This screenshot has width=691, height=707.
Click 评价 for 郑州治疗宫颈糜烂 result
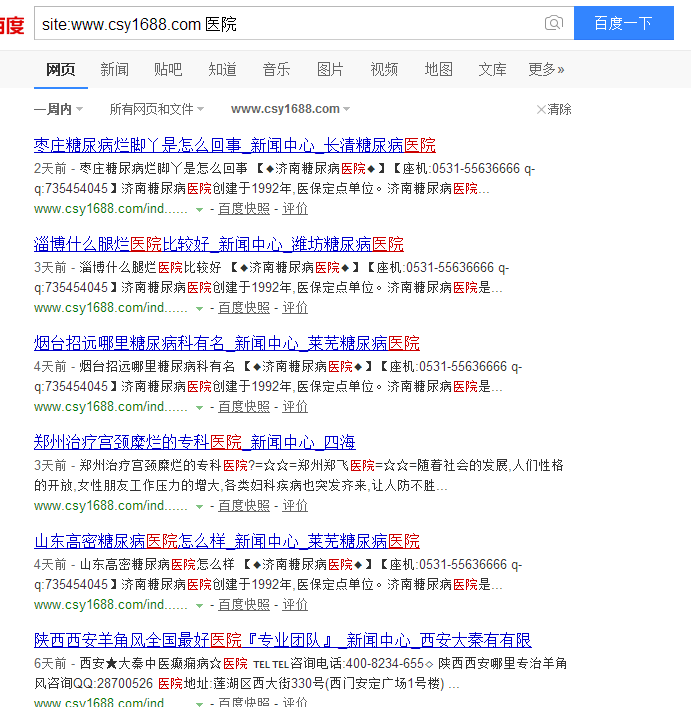(x=295, y=506)
